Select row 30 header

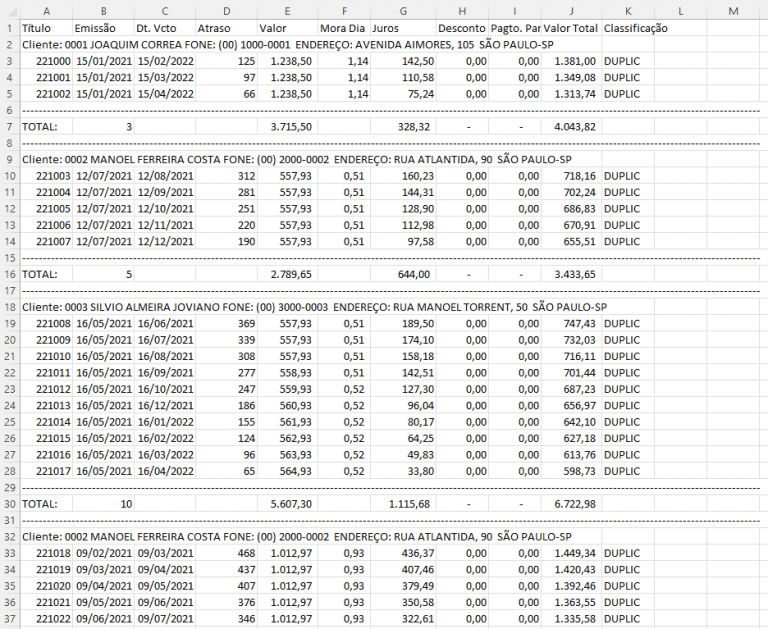pos(9,504)
